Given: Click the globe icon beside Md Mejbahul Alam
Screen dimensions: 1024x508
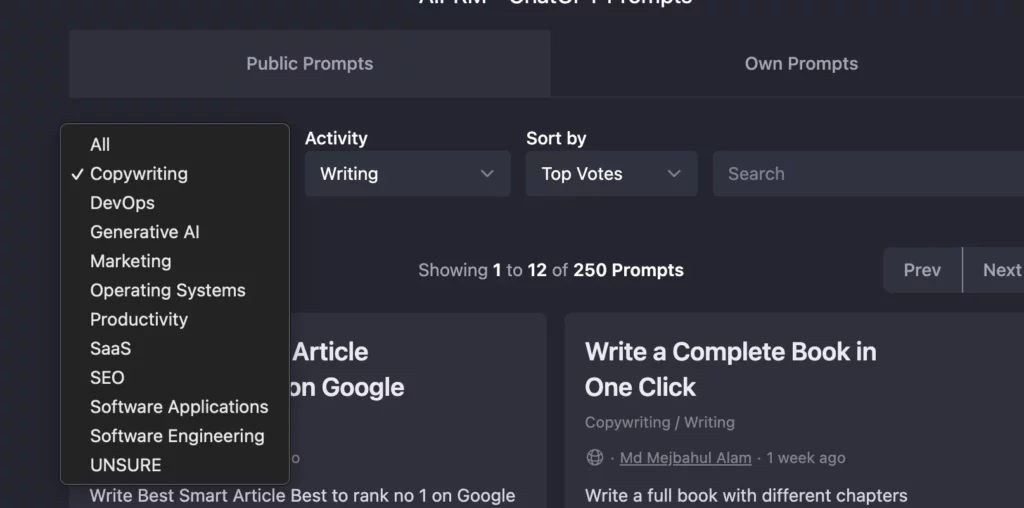Looking at the screenshot, I should click(594, 458).
